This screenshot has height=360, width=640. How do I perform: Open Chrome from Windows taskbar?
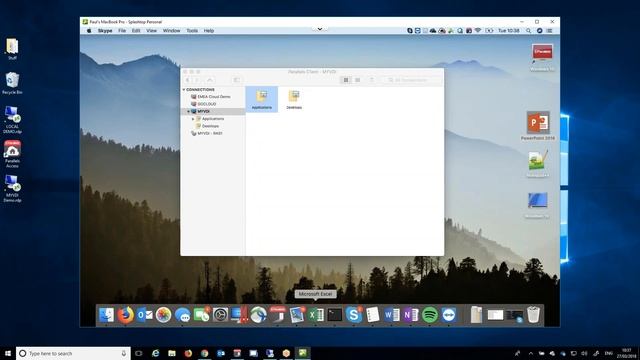coord(204,353)
